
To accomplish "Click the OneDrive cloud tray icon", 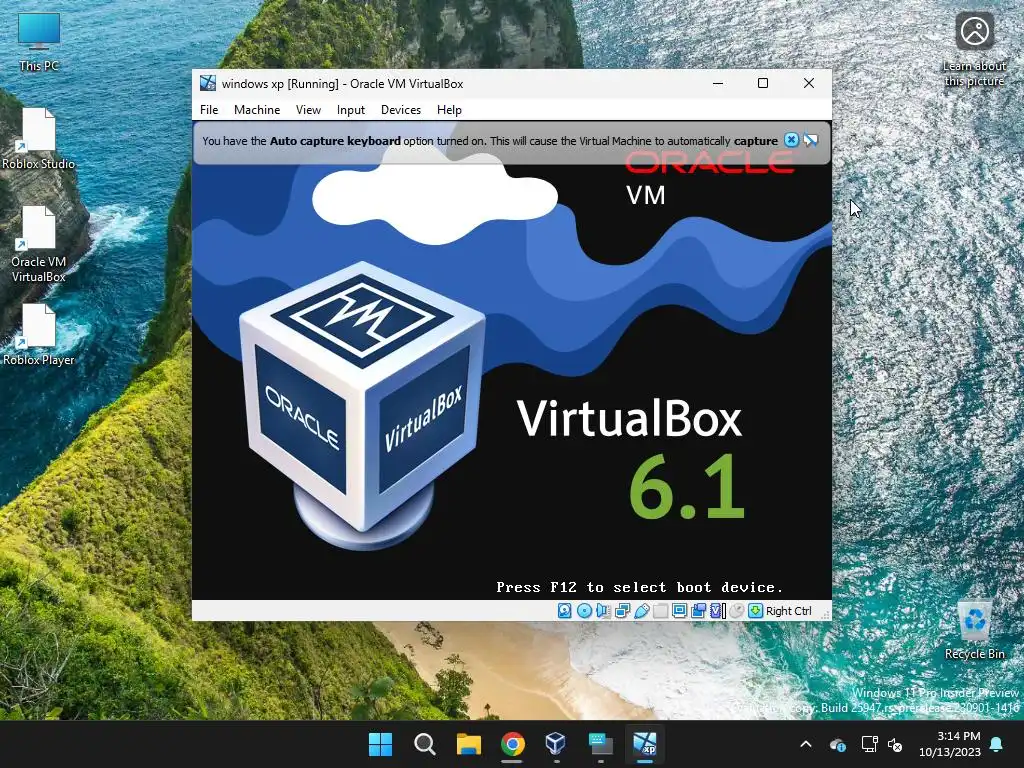I will click(837, 744).
